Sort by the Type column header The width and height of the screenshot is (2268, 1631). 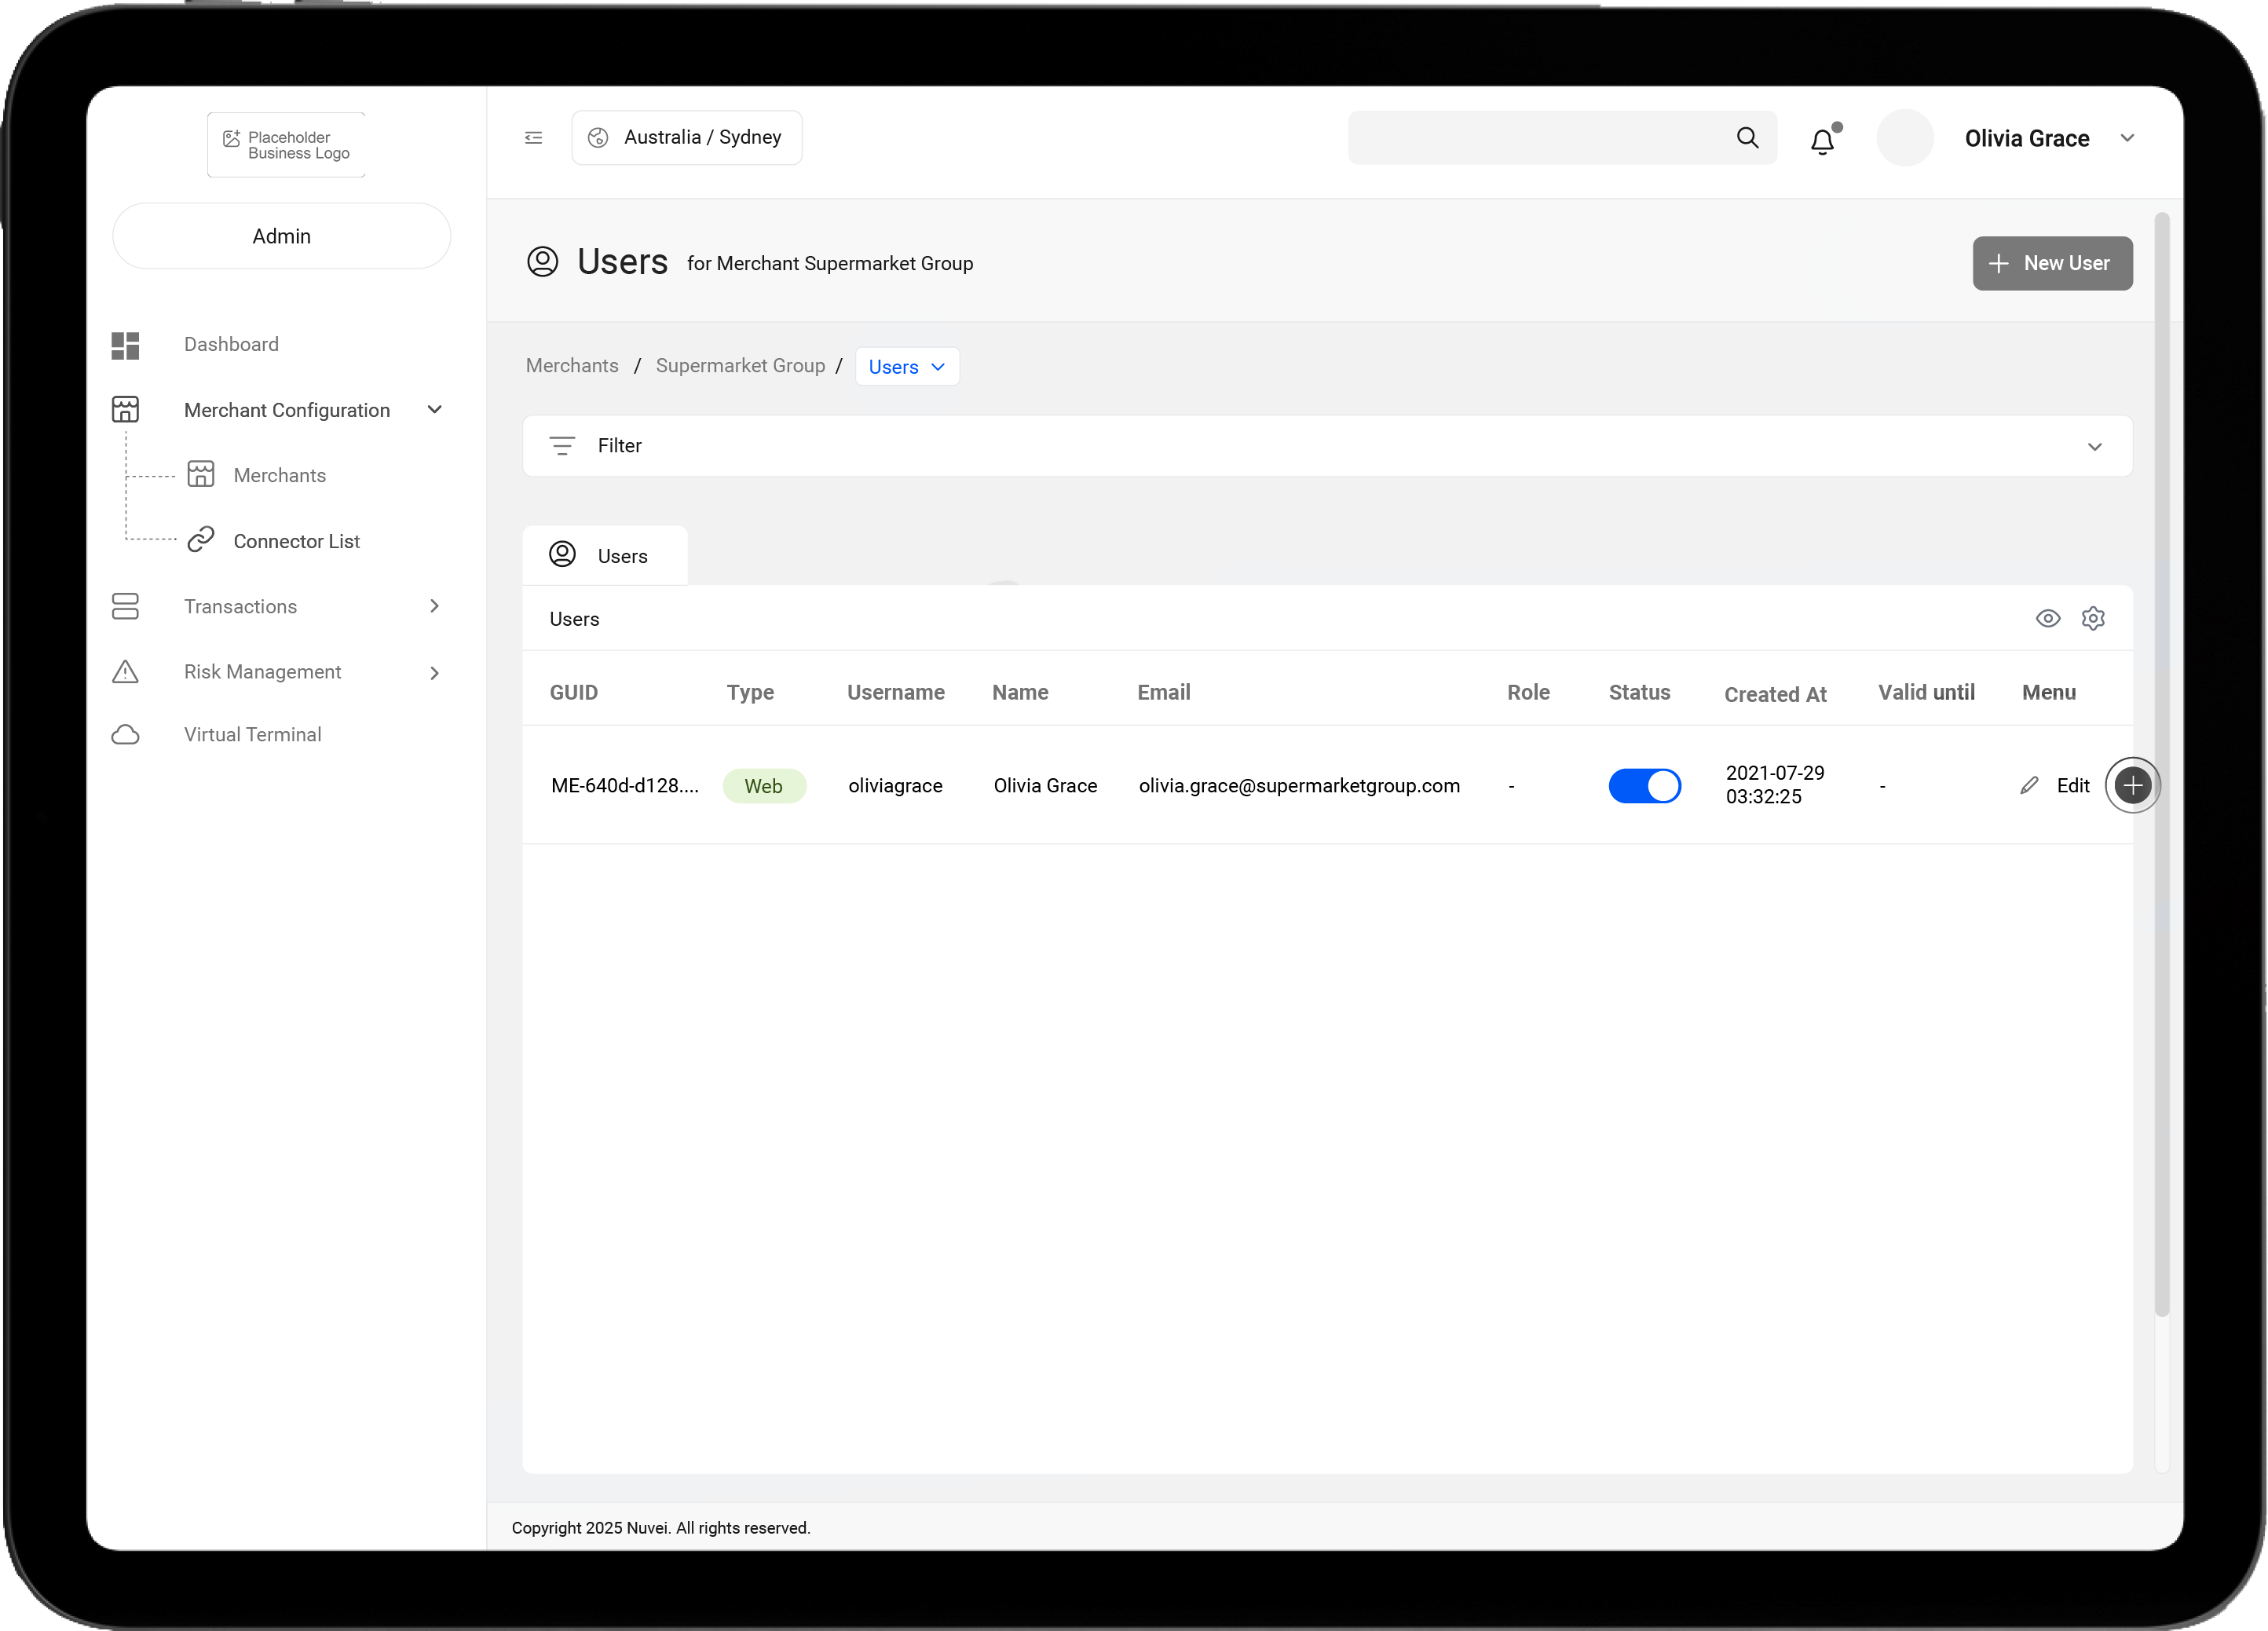750,692
